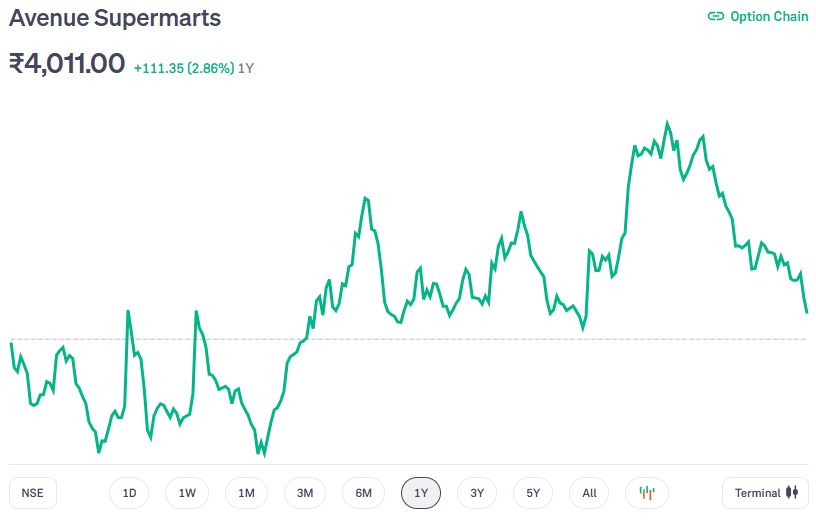Switch chart to 1W range
Viewport: 816px width, 526px height.
tap(187, 493)
